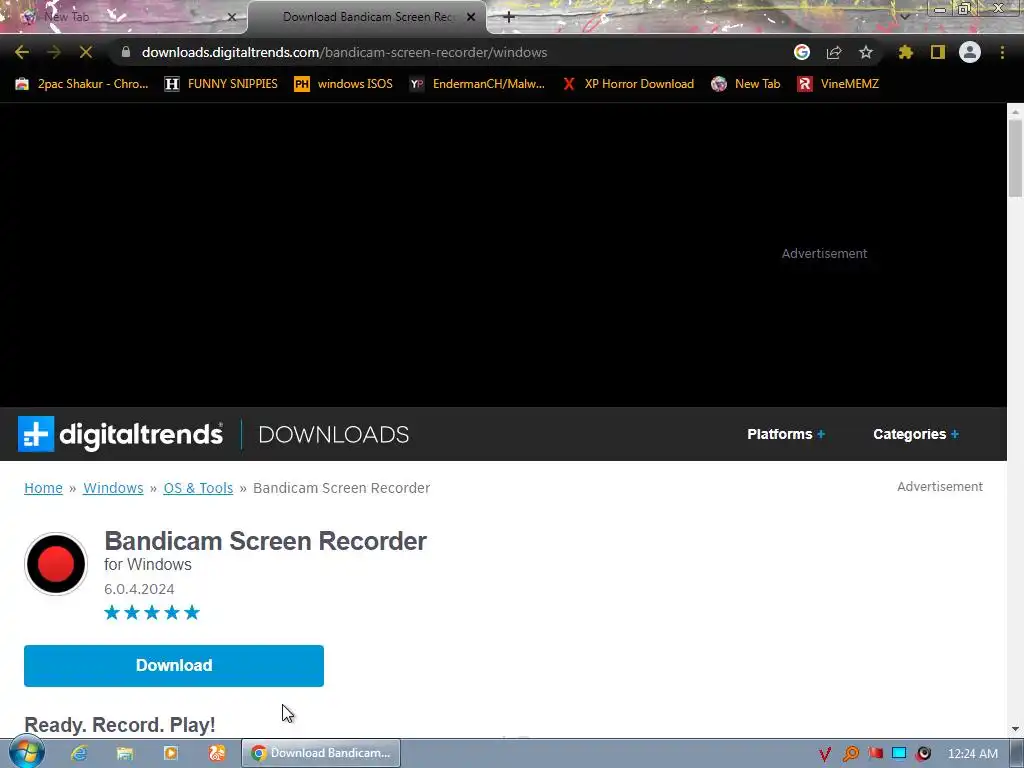Go to Windows breadcrumb

point(113,488)
